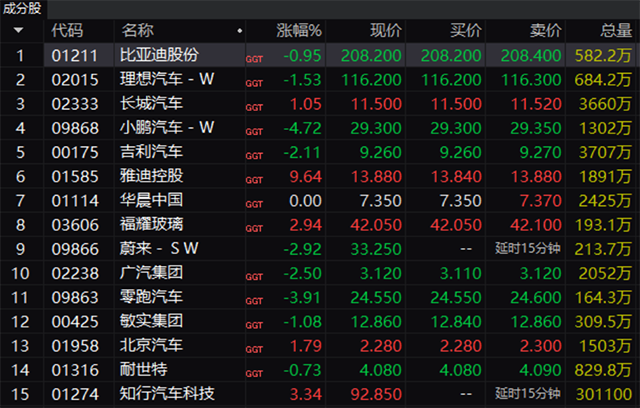640x408 pixels.
Task: Select stock name 北京汽车
Action: (x=151, y=345)
